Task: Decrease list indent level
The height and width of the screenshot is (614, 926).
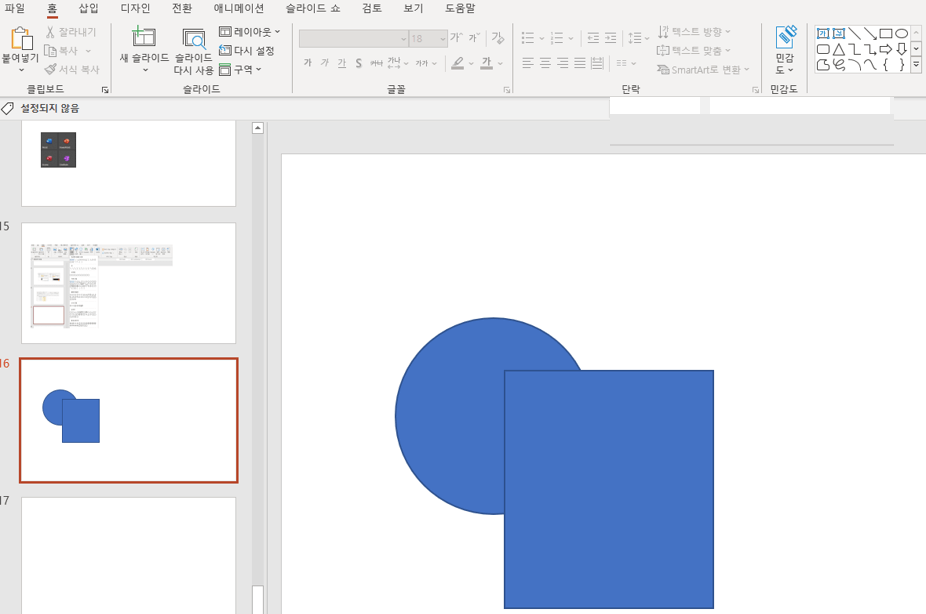Action: (593, 38)
